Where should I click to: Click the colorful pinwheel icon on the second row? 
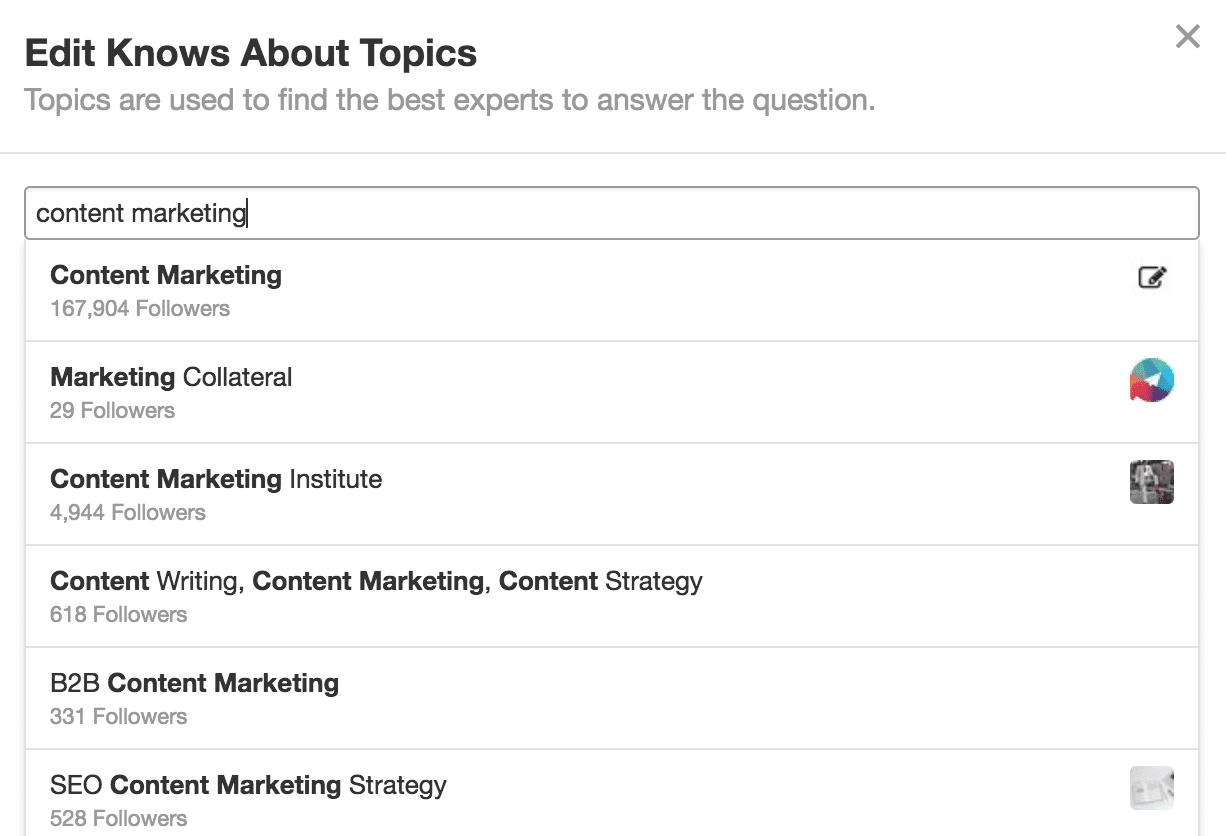pos(1151,381)
